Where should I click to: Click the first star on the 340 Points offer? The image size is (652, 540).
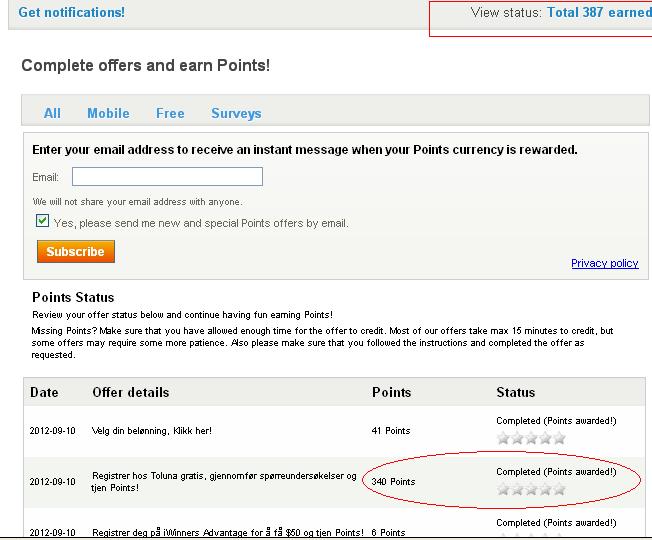[504, 489]
